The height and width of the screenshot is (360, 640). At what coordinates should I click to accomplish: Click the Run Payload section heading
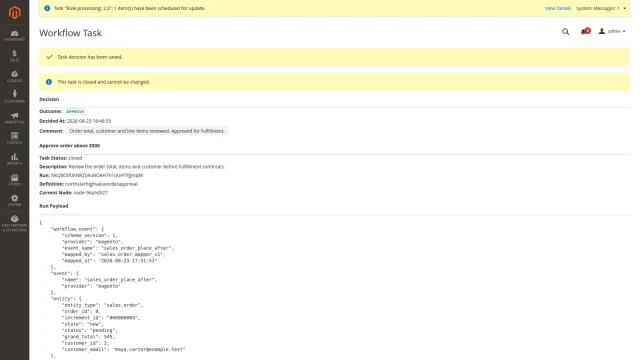point(53,206)
